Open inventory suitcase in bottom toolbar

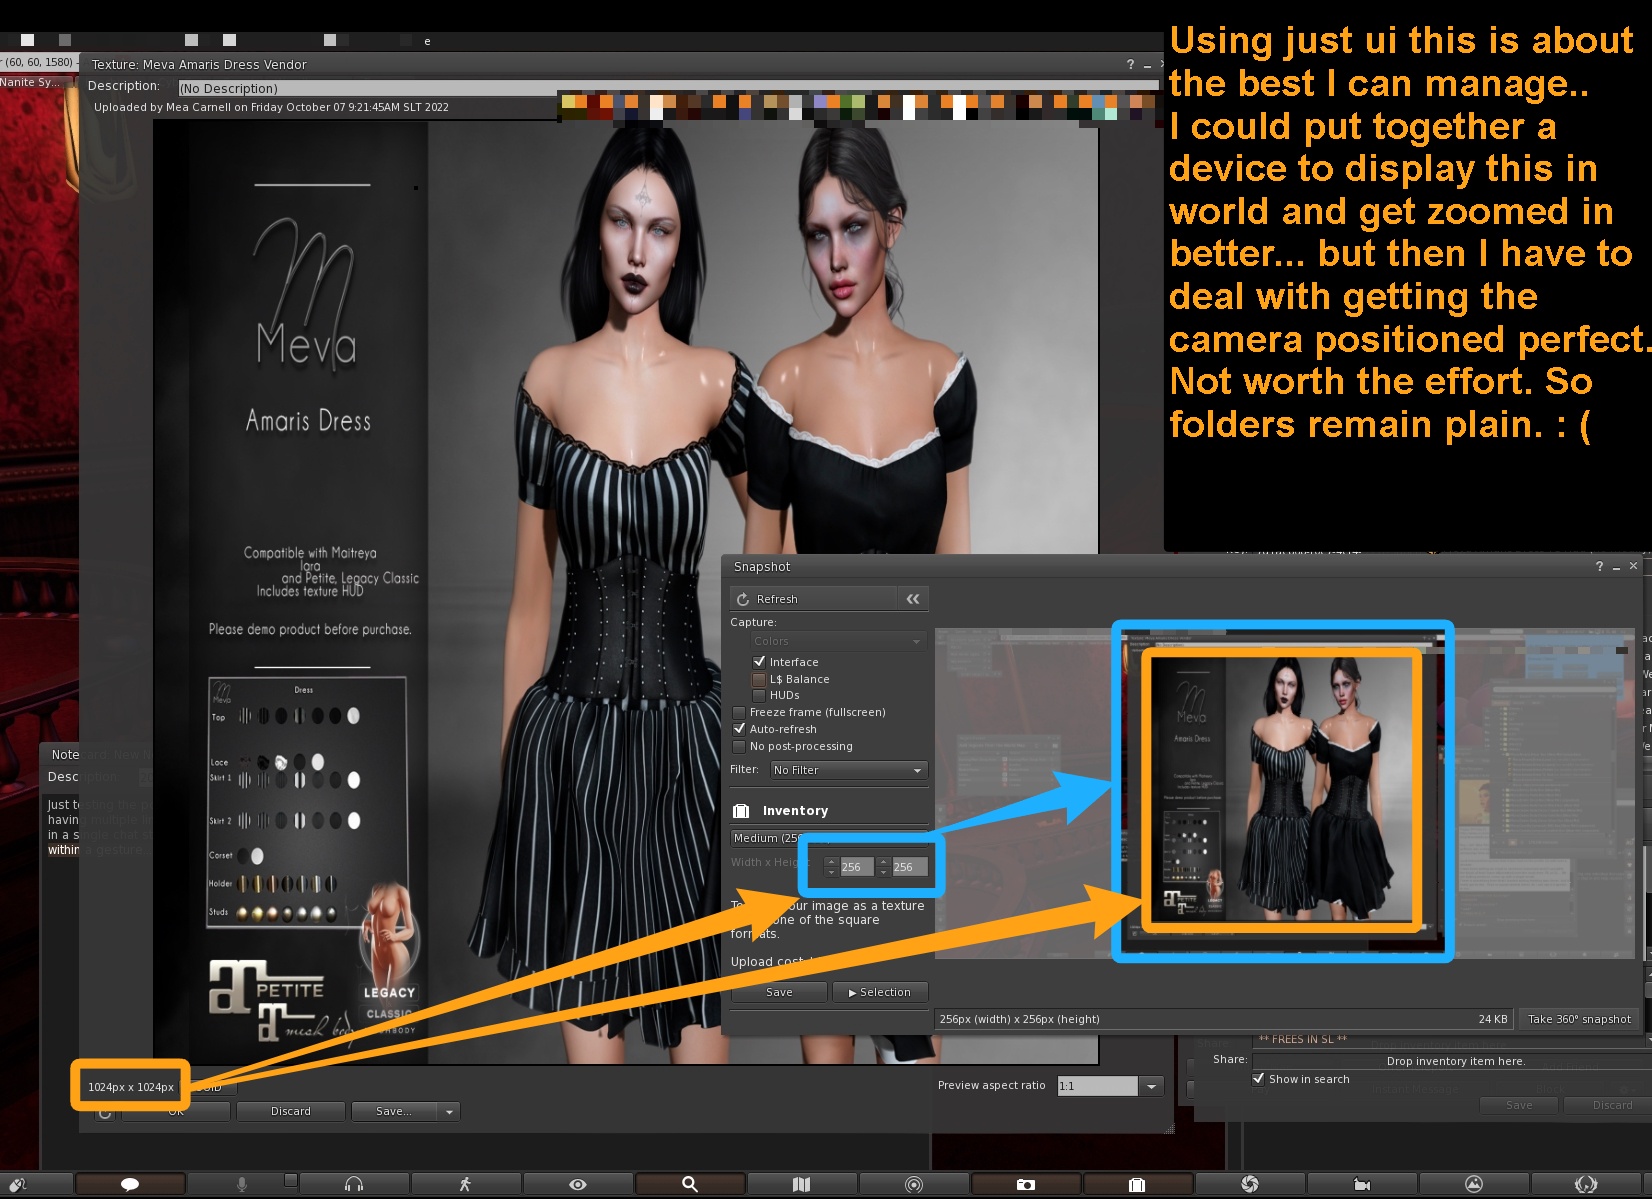click(1137, 1184)
